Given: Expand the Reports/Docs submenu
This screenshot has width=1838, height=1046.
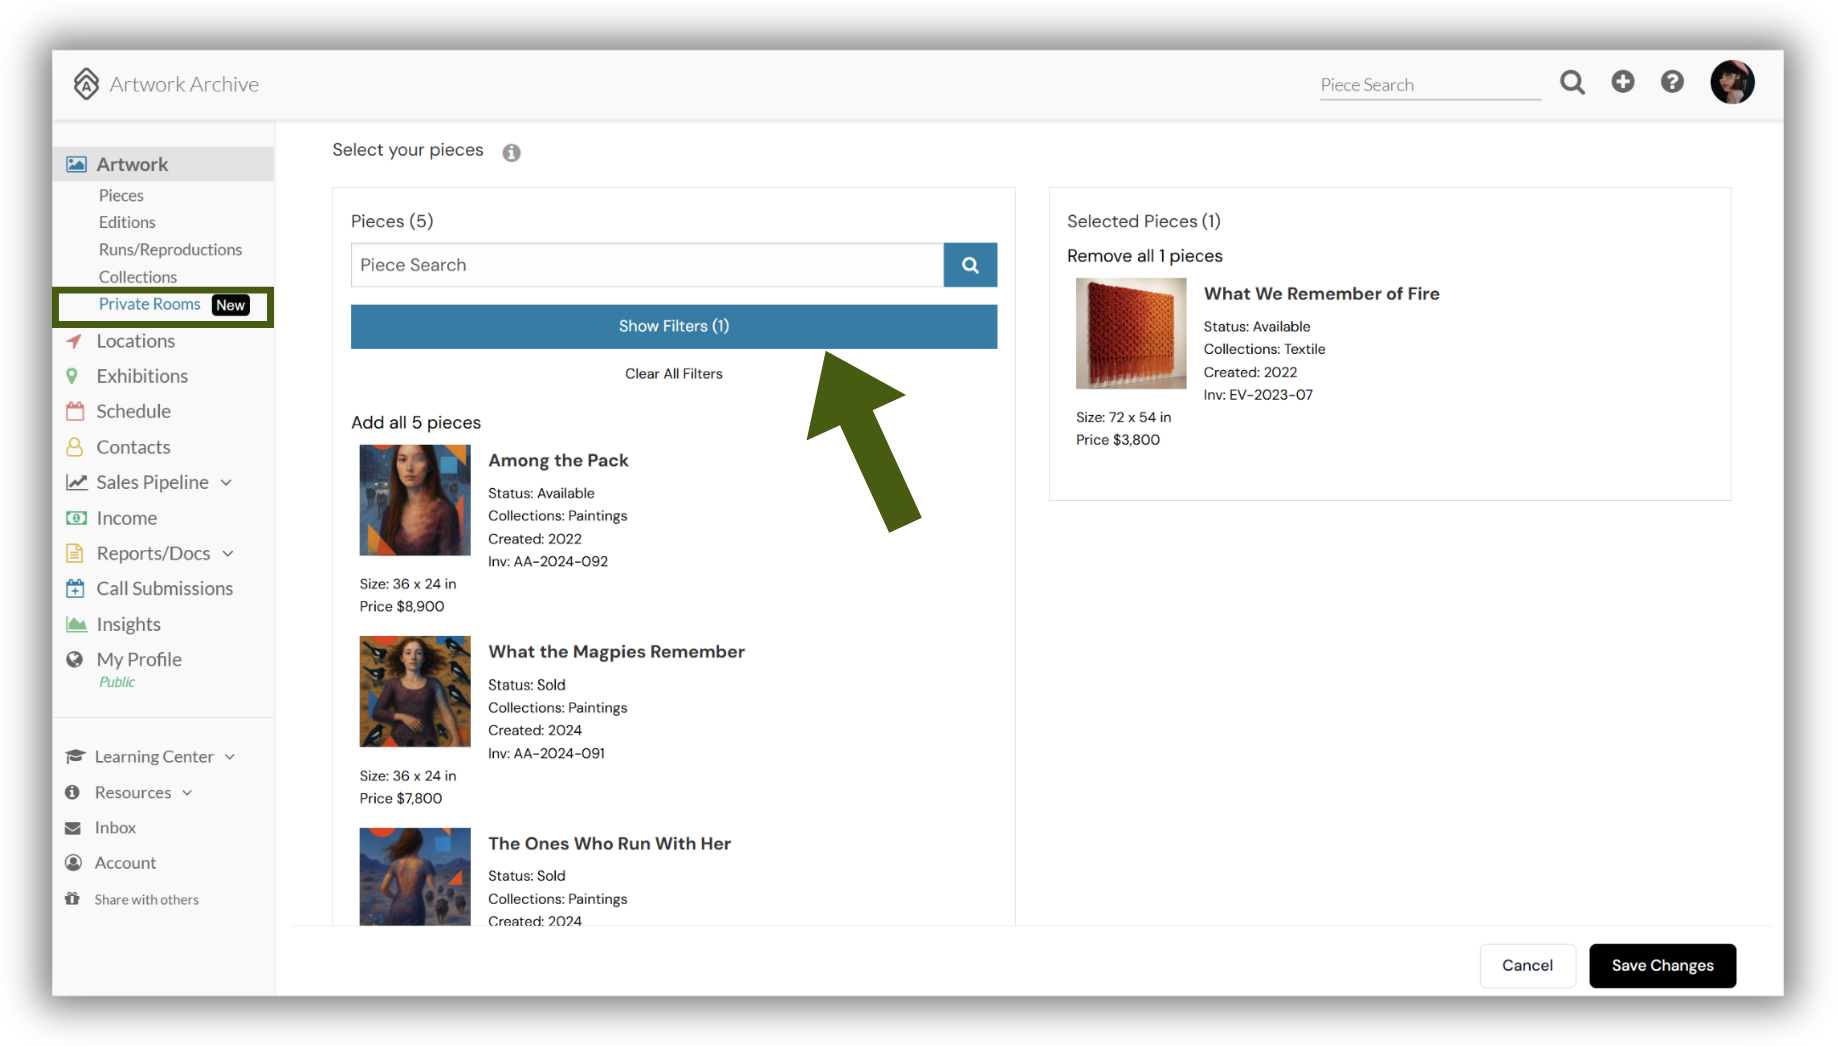Looking at the screenshot, I should coord(228,554).
